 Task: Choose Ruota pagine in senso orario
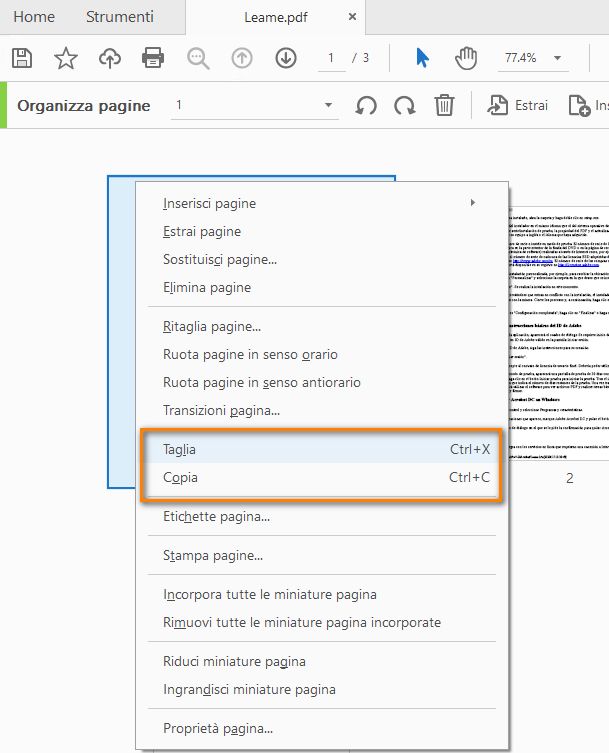[x=322, y=354]
